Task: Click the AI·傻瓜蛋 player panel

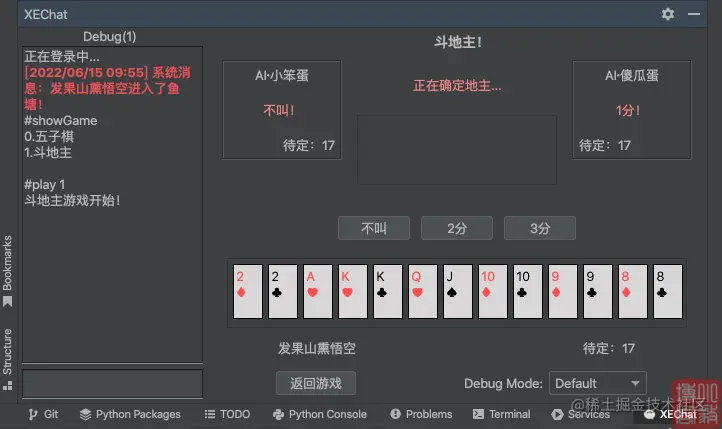Action: pyautogui.click(x=632, y=110)
